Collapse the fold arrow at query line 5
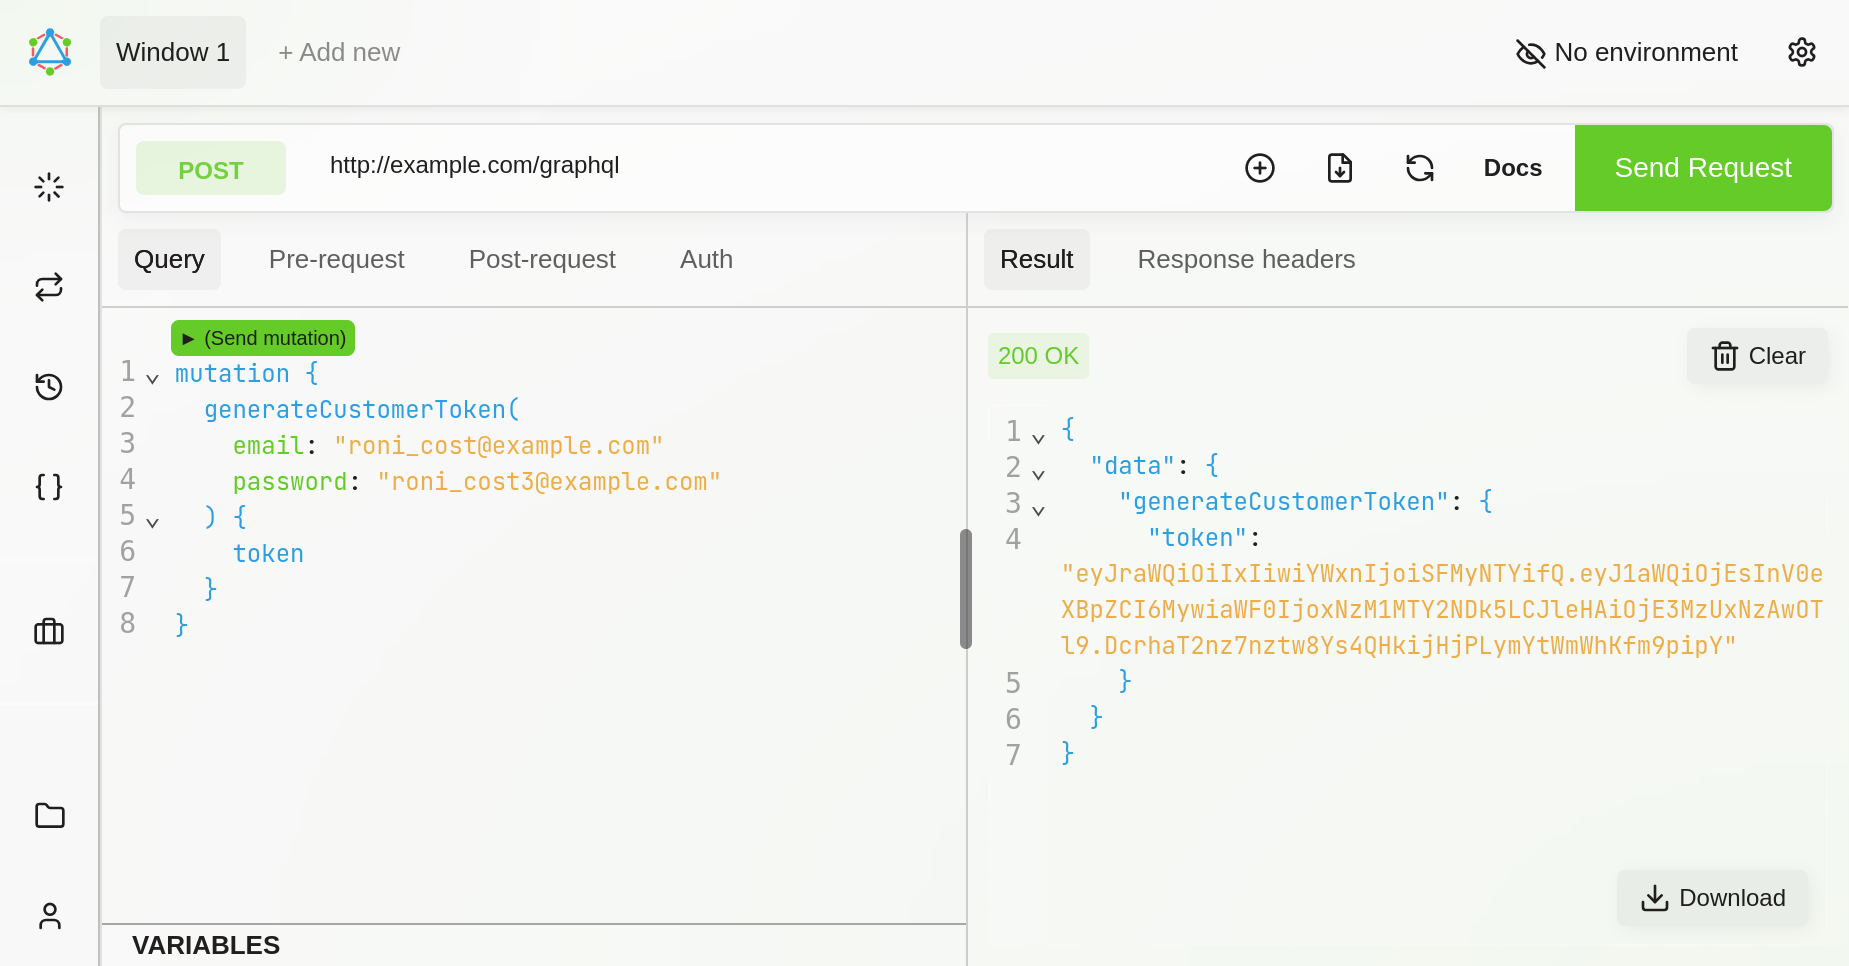The image size is (1849, 966). click(x=152, y=522)
